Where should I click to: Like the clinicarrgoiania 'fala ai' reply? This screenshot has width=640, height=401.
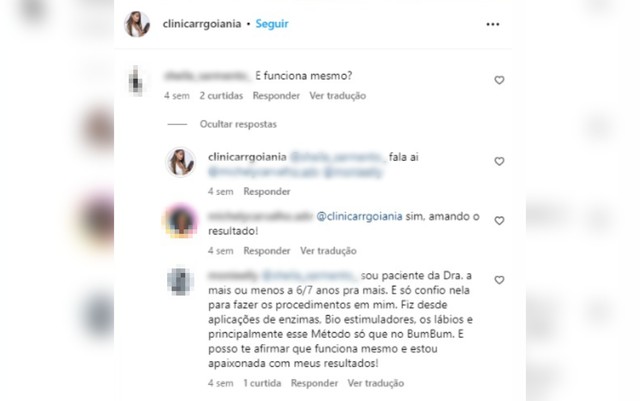coord(499,161)
